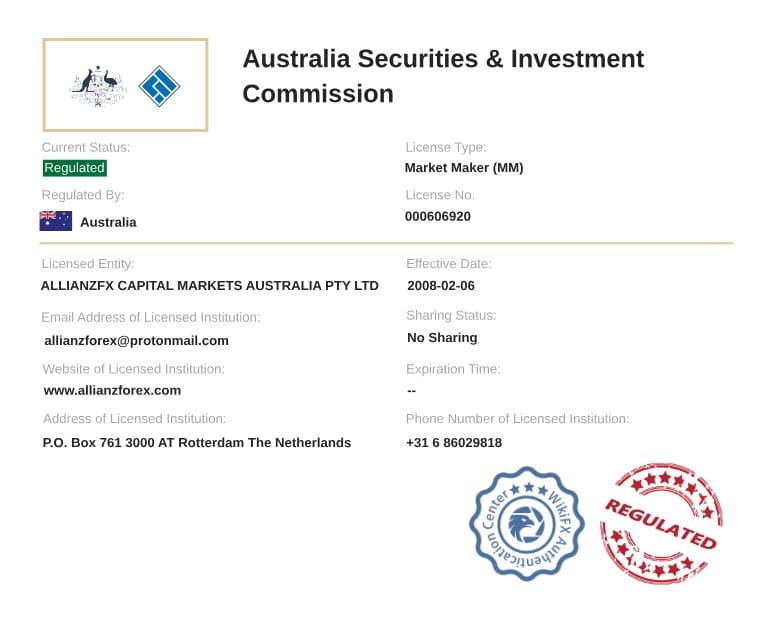Click the No Sharing status value
This screenshot has width=776, height=620.
tap(442, 337)
